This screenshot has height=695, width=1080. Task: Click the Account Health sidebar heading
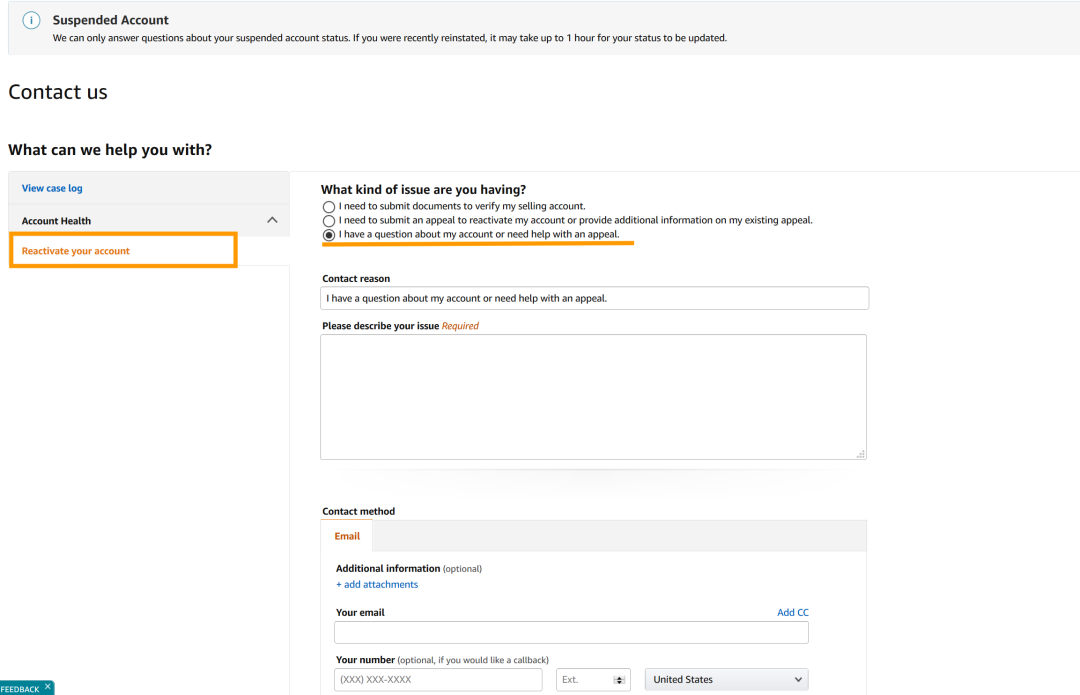coord(57,221)
